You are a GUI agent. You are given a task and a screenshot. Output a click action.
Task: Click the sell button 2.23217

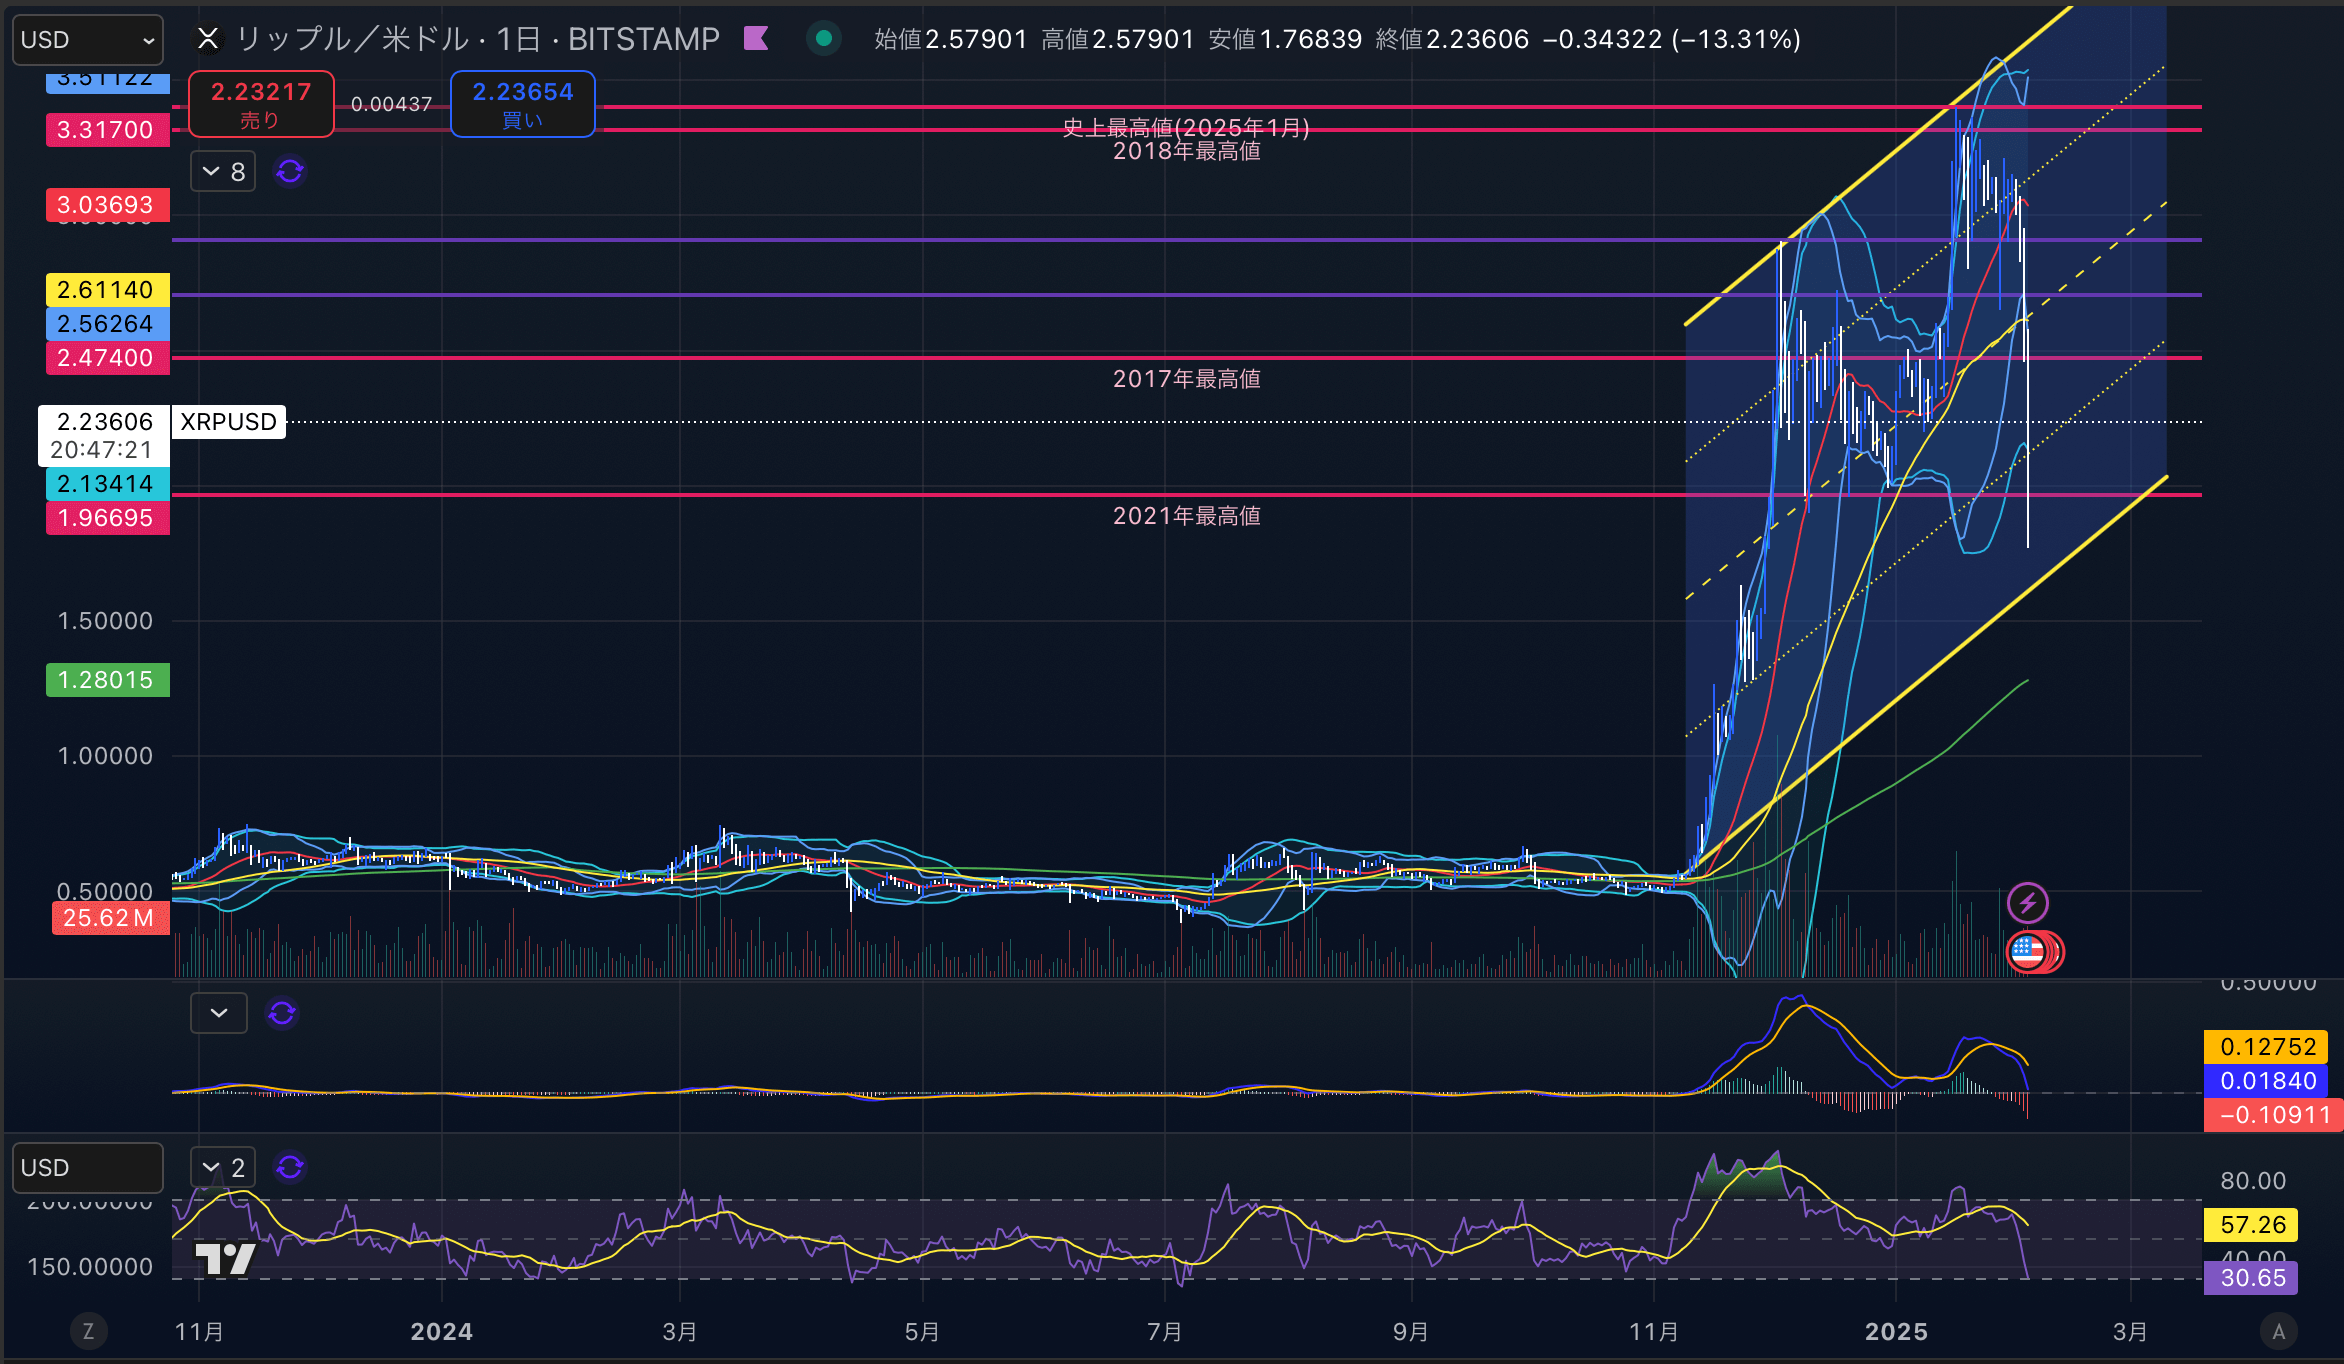[x=261, y=104]
